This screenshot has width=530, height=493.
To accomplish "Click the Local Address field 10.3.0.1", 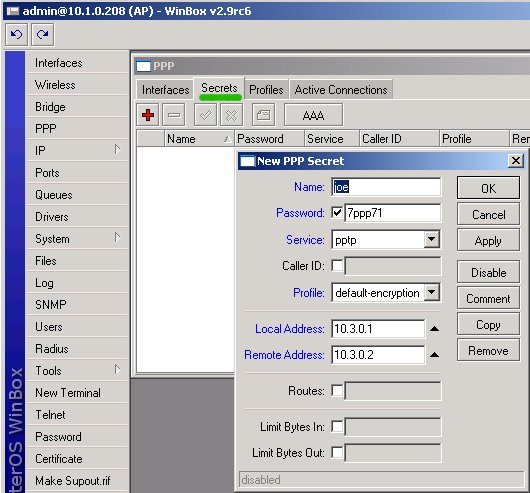I will [x=378, y=328].
